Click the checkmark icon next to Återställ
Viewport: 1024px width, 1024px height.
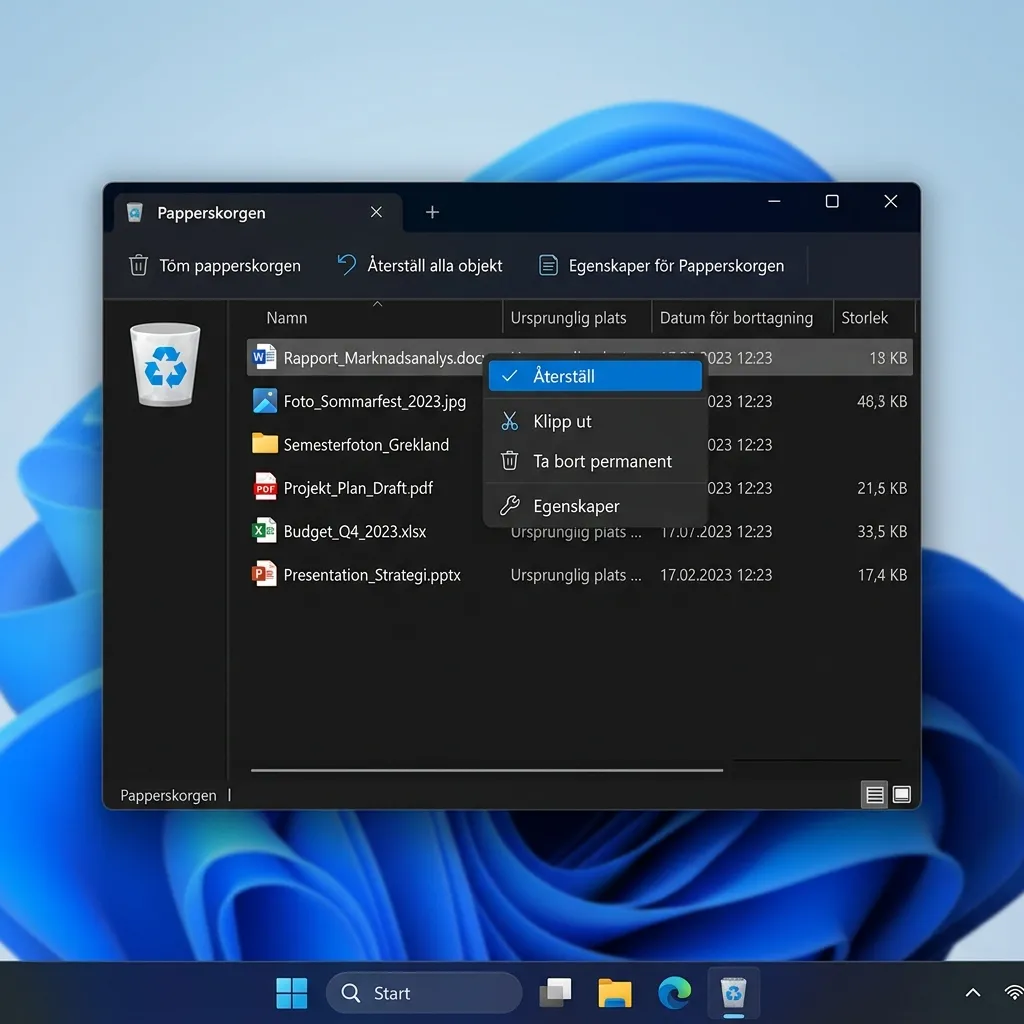pyautogui.click(x=509, y=376)
